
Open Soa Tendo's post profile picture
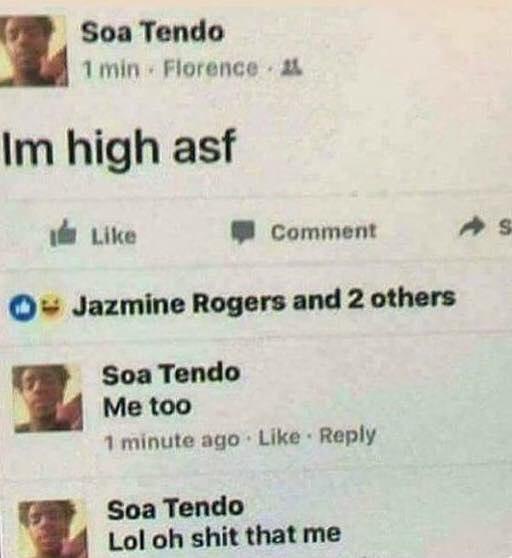(33, 51)
